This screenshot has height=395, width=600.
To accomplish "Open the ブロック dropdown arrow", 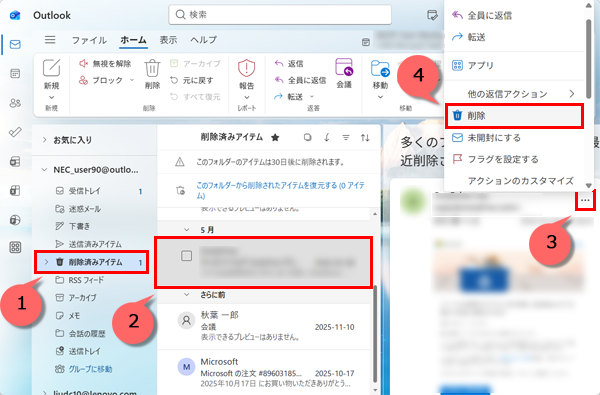I will pyautogui.click(x=132, y=80).
